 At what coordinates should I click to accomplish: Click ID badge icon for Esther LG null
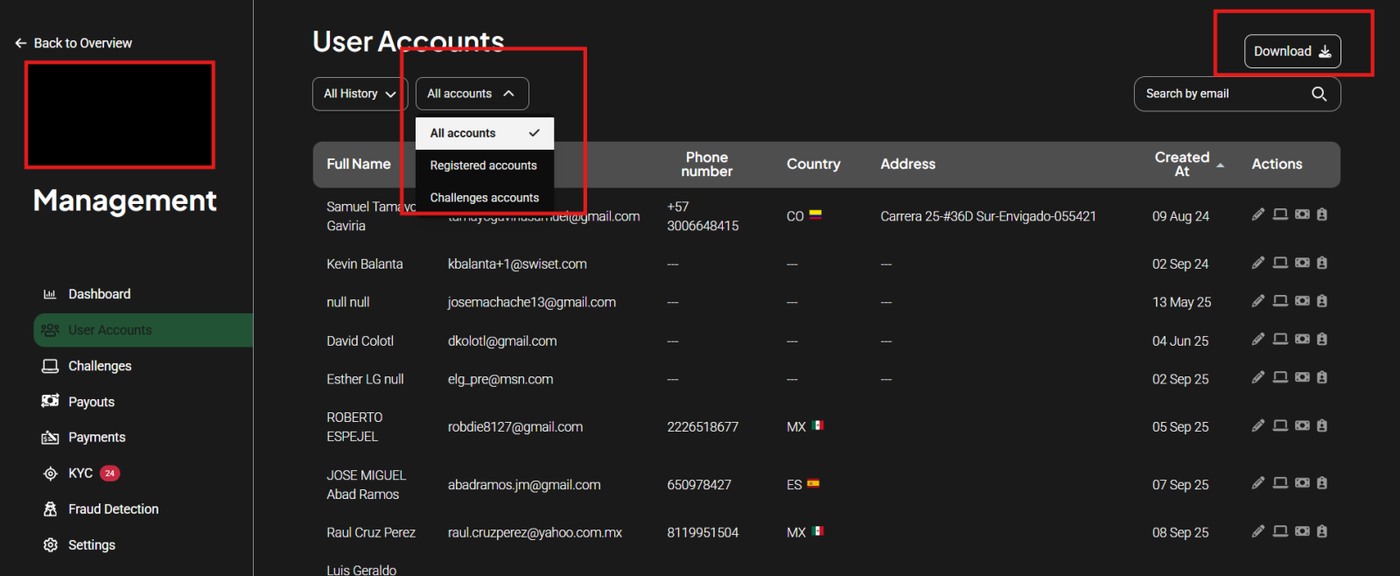1322,378
